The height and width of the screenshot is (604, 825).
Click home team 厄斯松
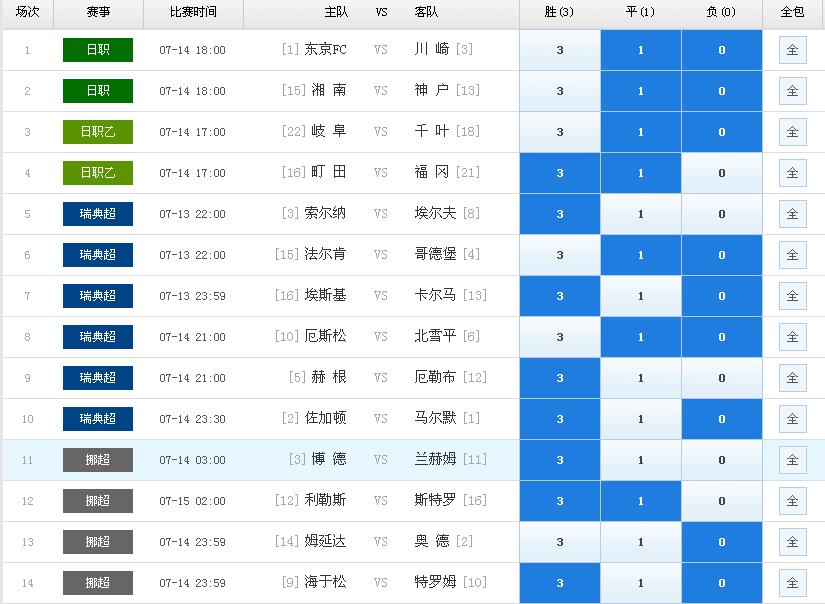(x=326, y=336)
